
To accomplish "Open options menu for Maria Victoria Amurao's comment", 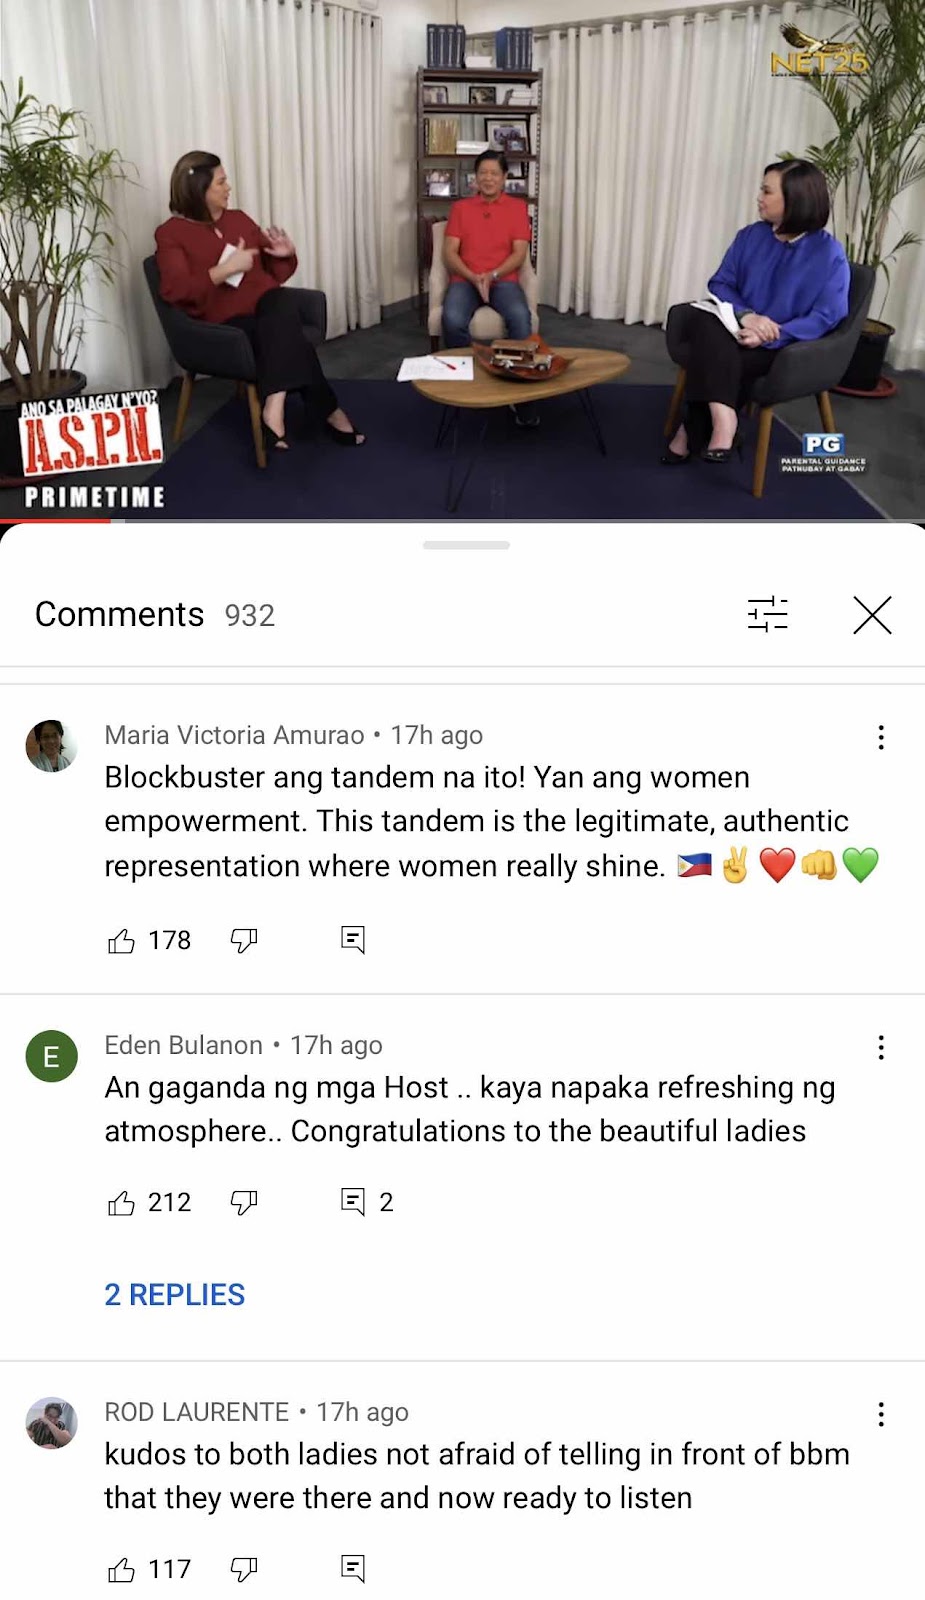I will click(881, 737).
